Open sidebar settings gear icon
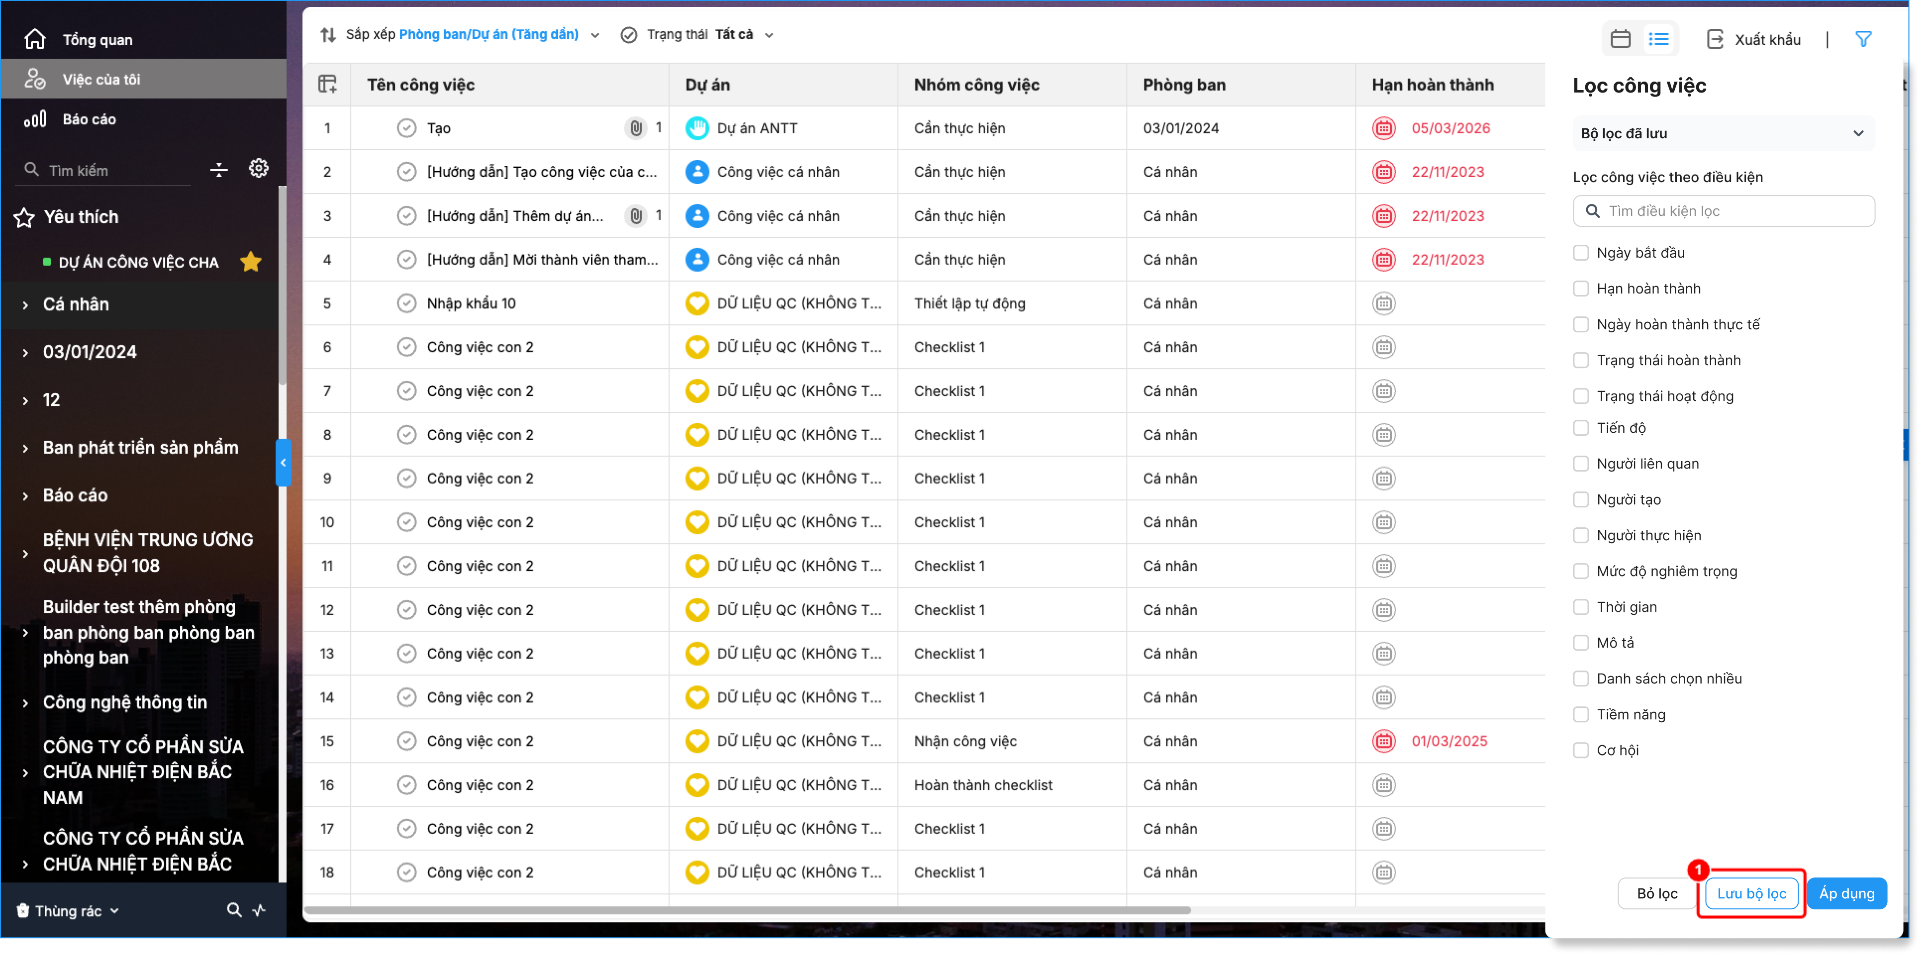Image resolution: width=1920 pixels, height=955 pixels. 259,168
